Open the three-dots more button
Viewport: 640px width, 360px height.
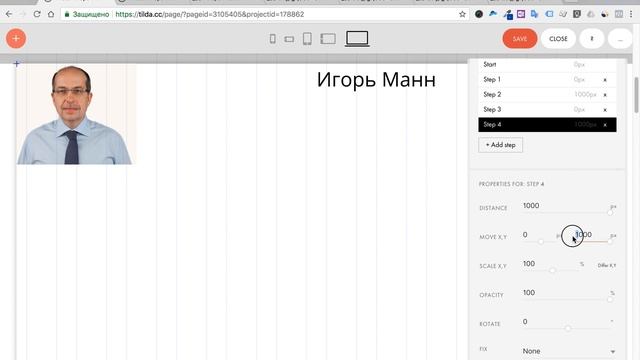pyautogui.click(x=620, y=39)
